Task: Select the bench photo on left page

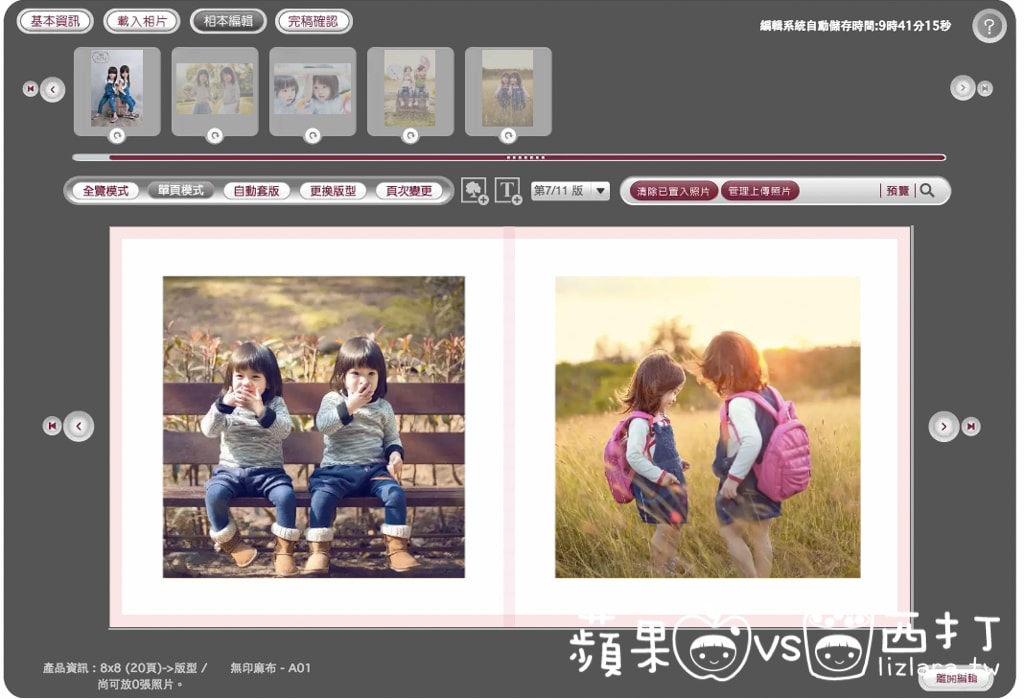Action: (313, 427)
